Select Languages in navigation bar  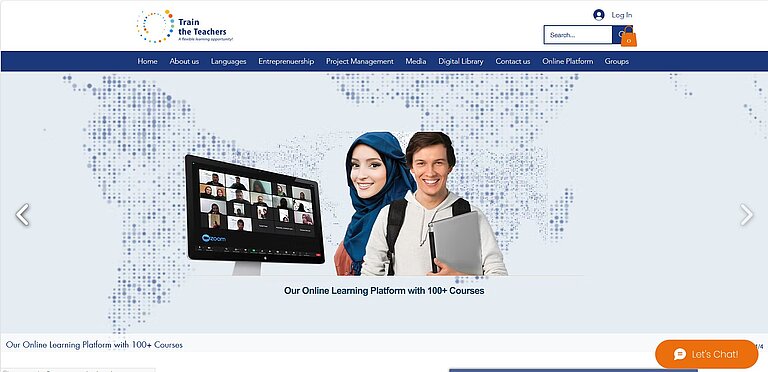[x=229, y=61]
